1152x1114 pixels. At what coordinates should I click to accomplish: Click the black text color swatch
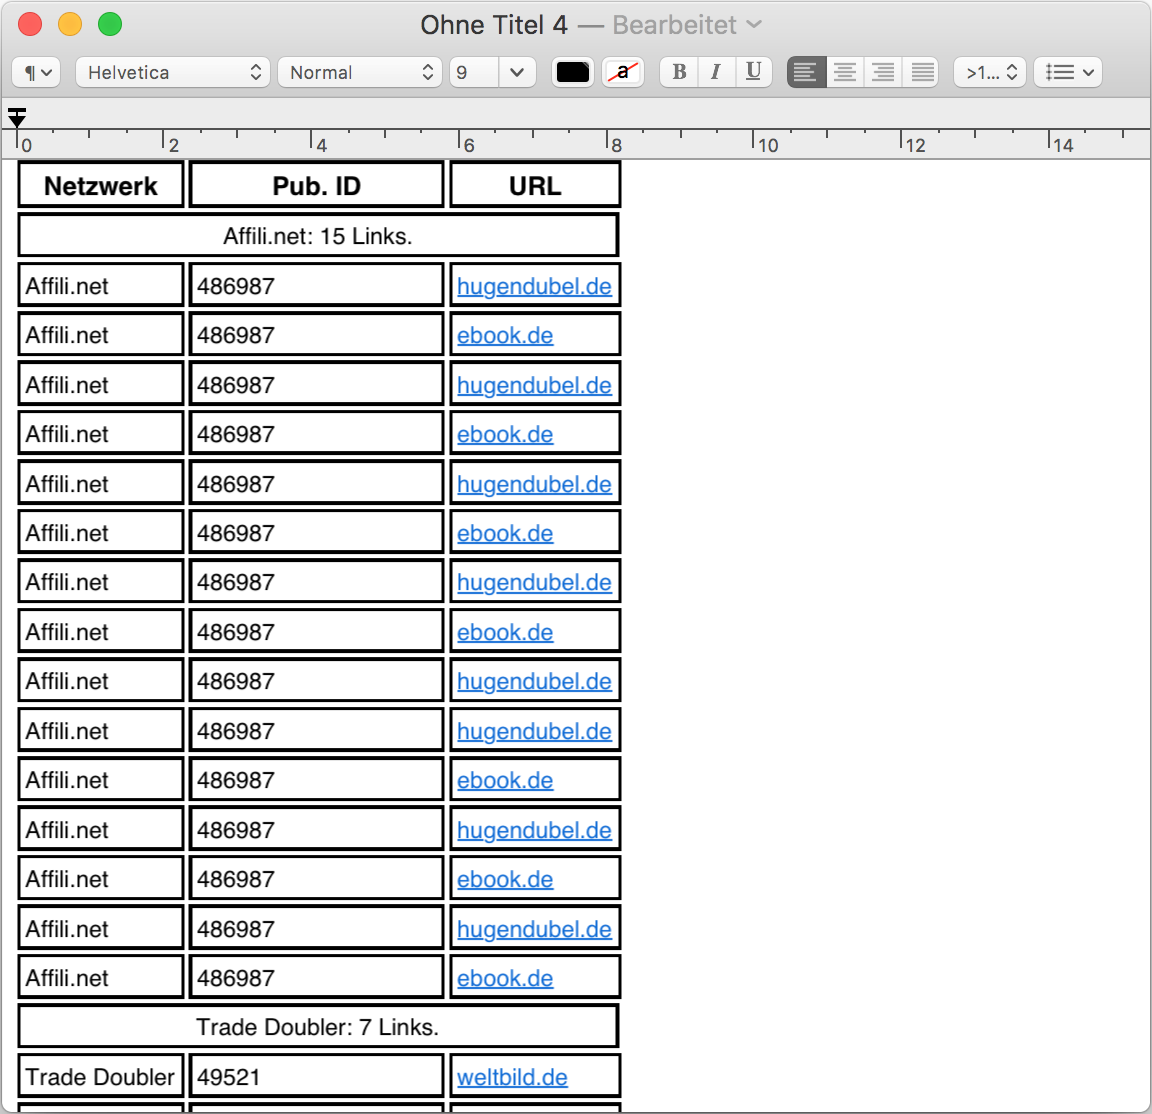[573, 72]
